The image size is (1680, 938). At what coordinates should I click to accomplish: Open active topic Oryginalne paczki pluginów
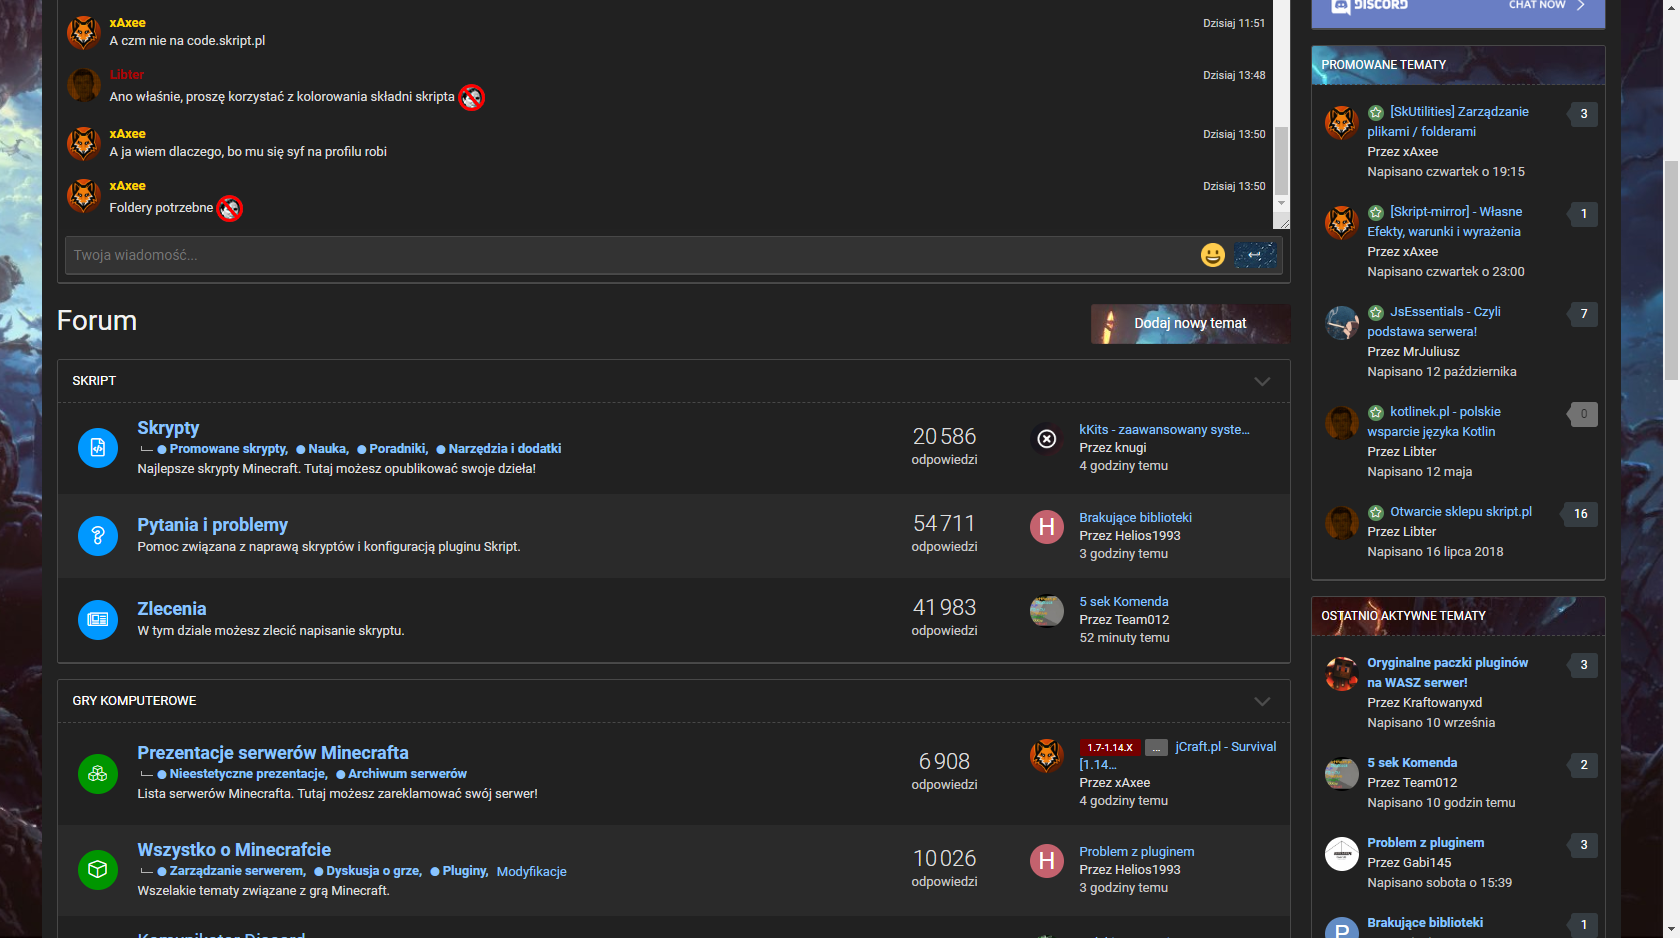1447,673
